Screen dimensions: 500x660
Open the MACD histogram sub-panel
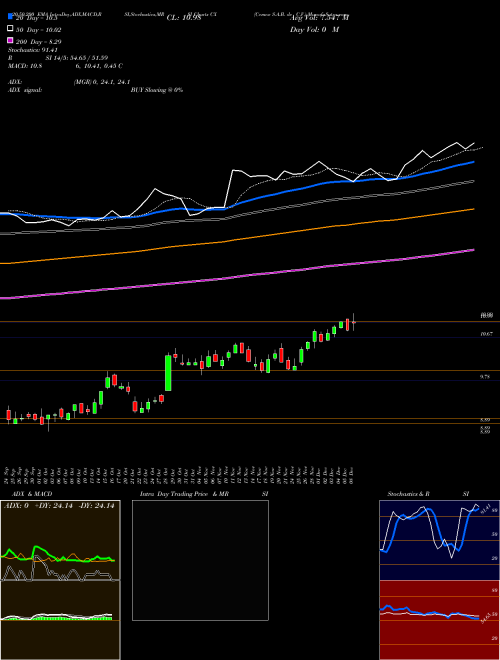(x=60, y=620)
